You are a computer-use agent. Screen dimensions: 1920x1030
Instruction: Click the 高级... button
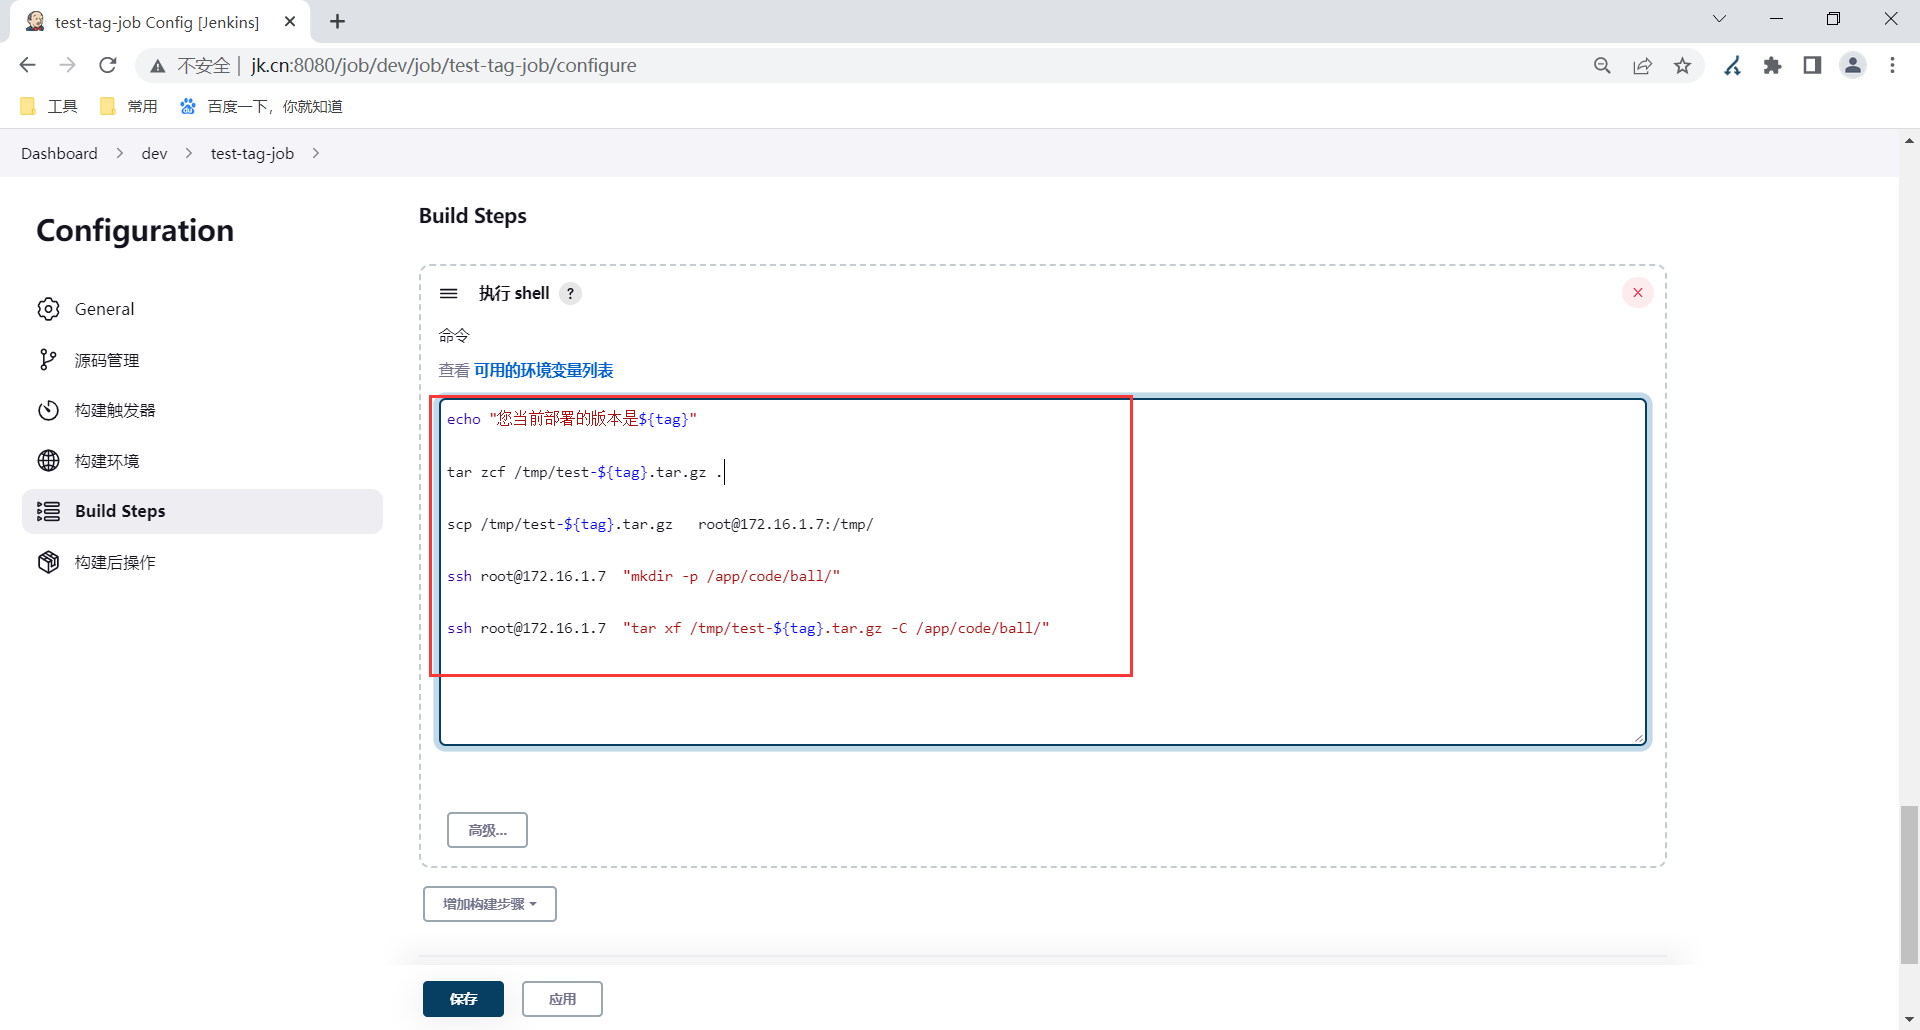487,830
